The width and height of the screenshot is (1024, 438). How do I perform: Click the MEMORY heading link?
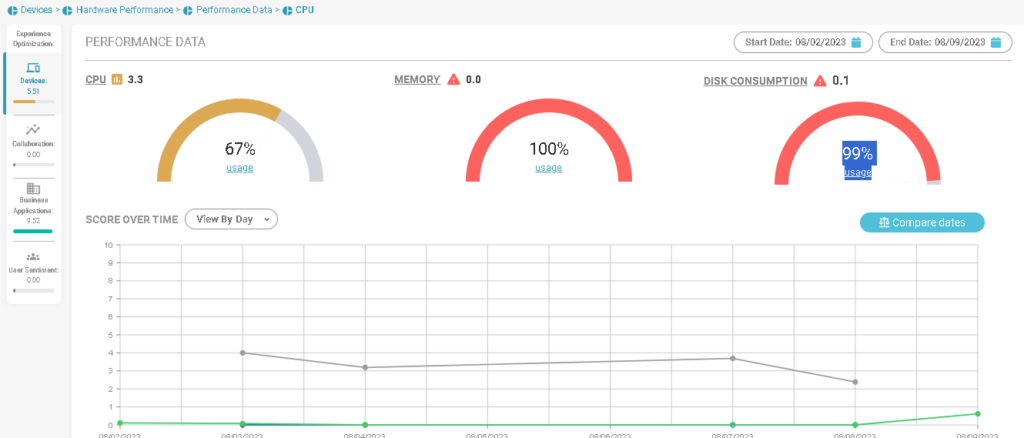(x=417, y=79)
